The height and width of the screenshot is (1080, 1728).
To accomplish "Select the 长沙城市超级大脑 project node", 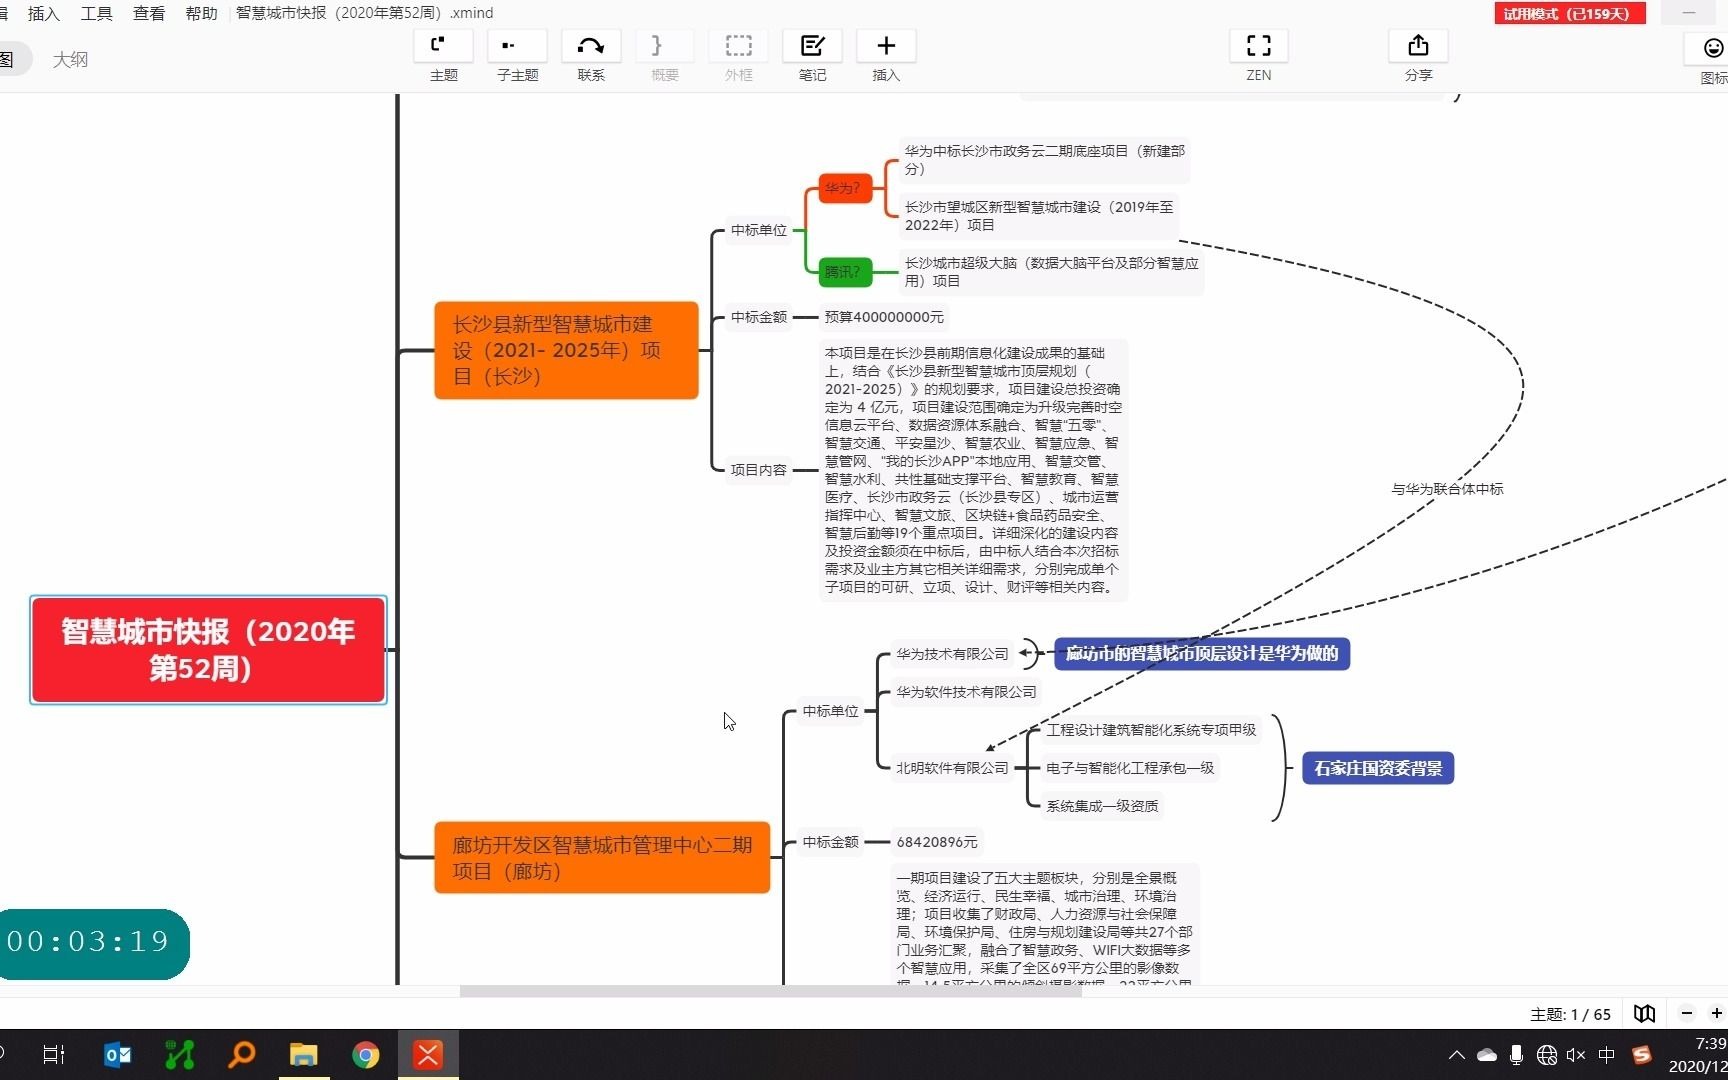I will pos(1051,272).
